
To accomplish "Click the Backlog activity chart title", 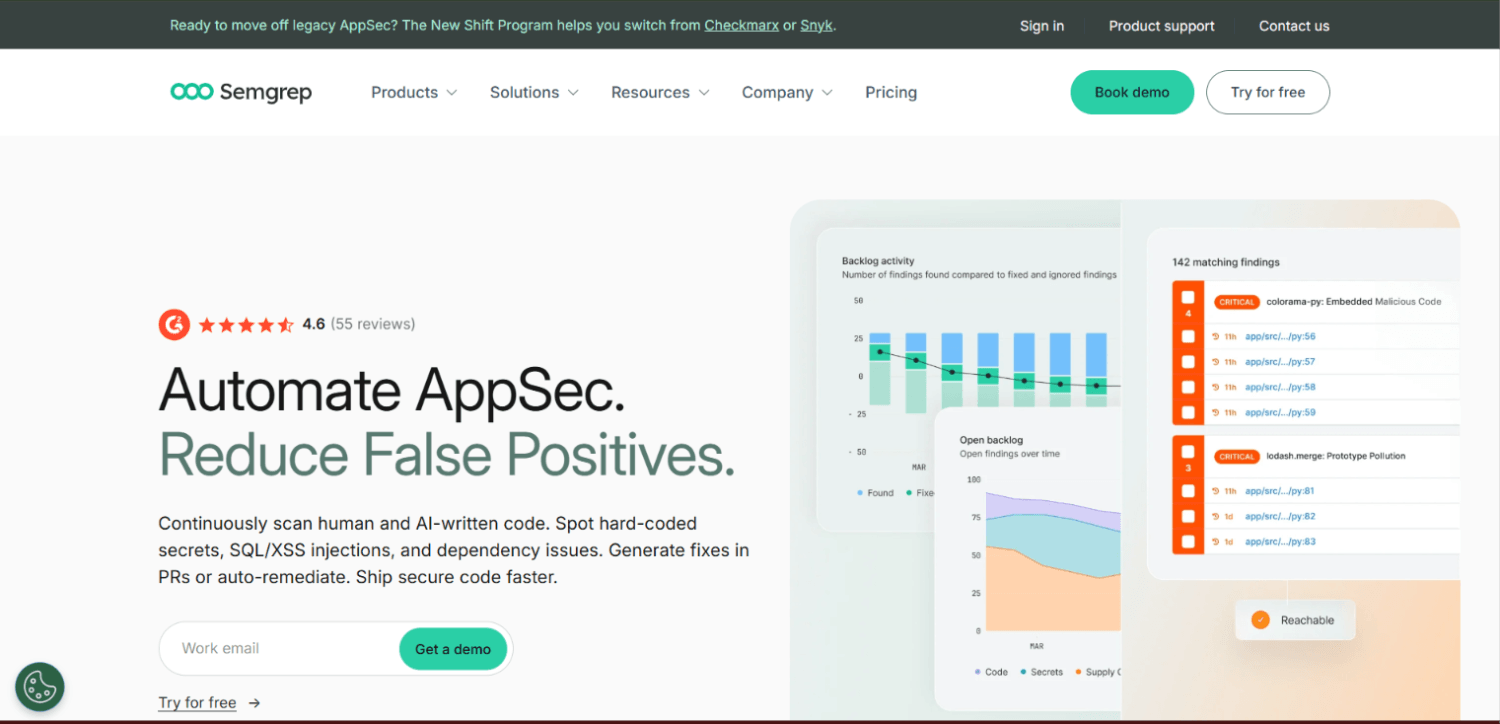I will (878, 261).
